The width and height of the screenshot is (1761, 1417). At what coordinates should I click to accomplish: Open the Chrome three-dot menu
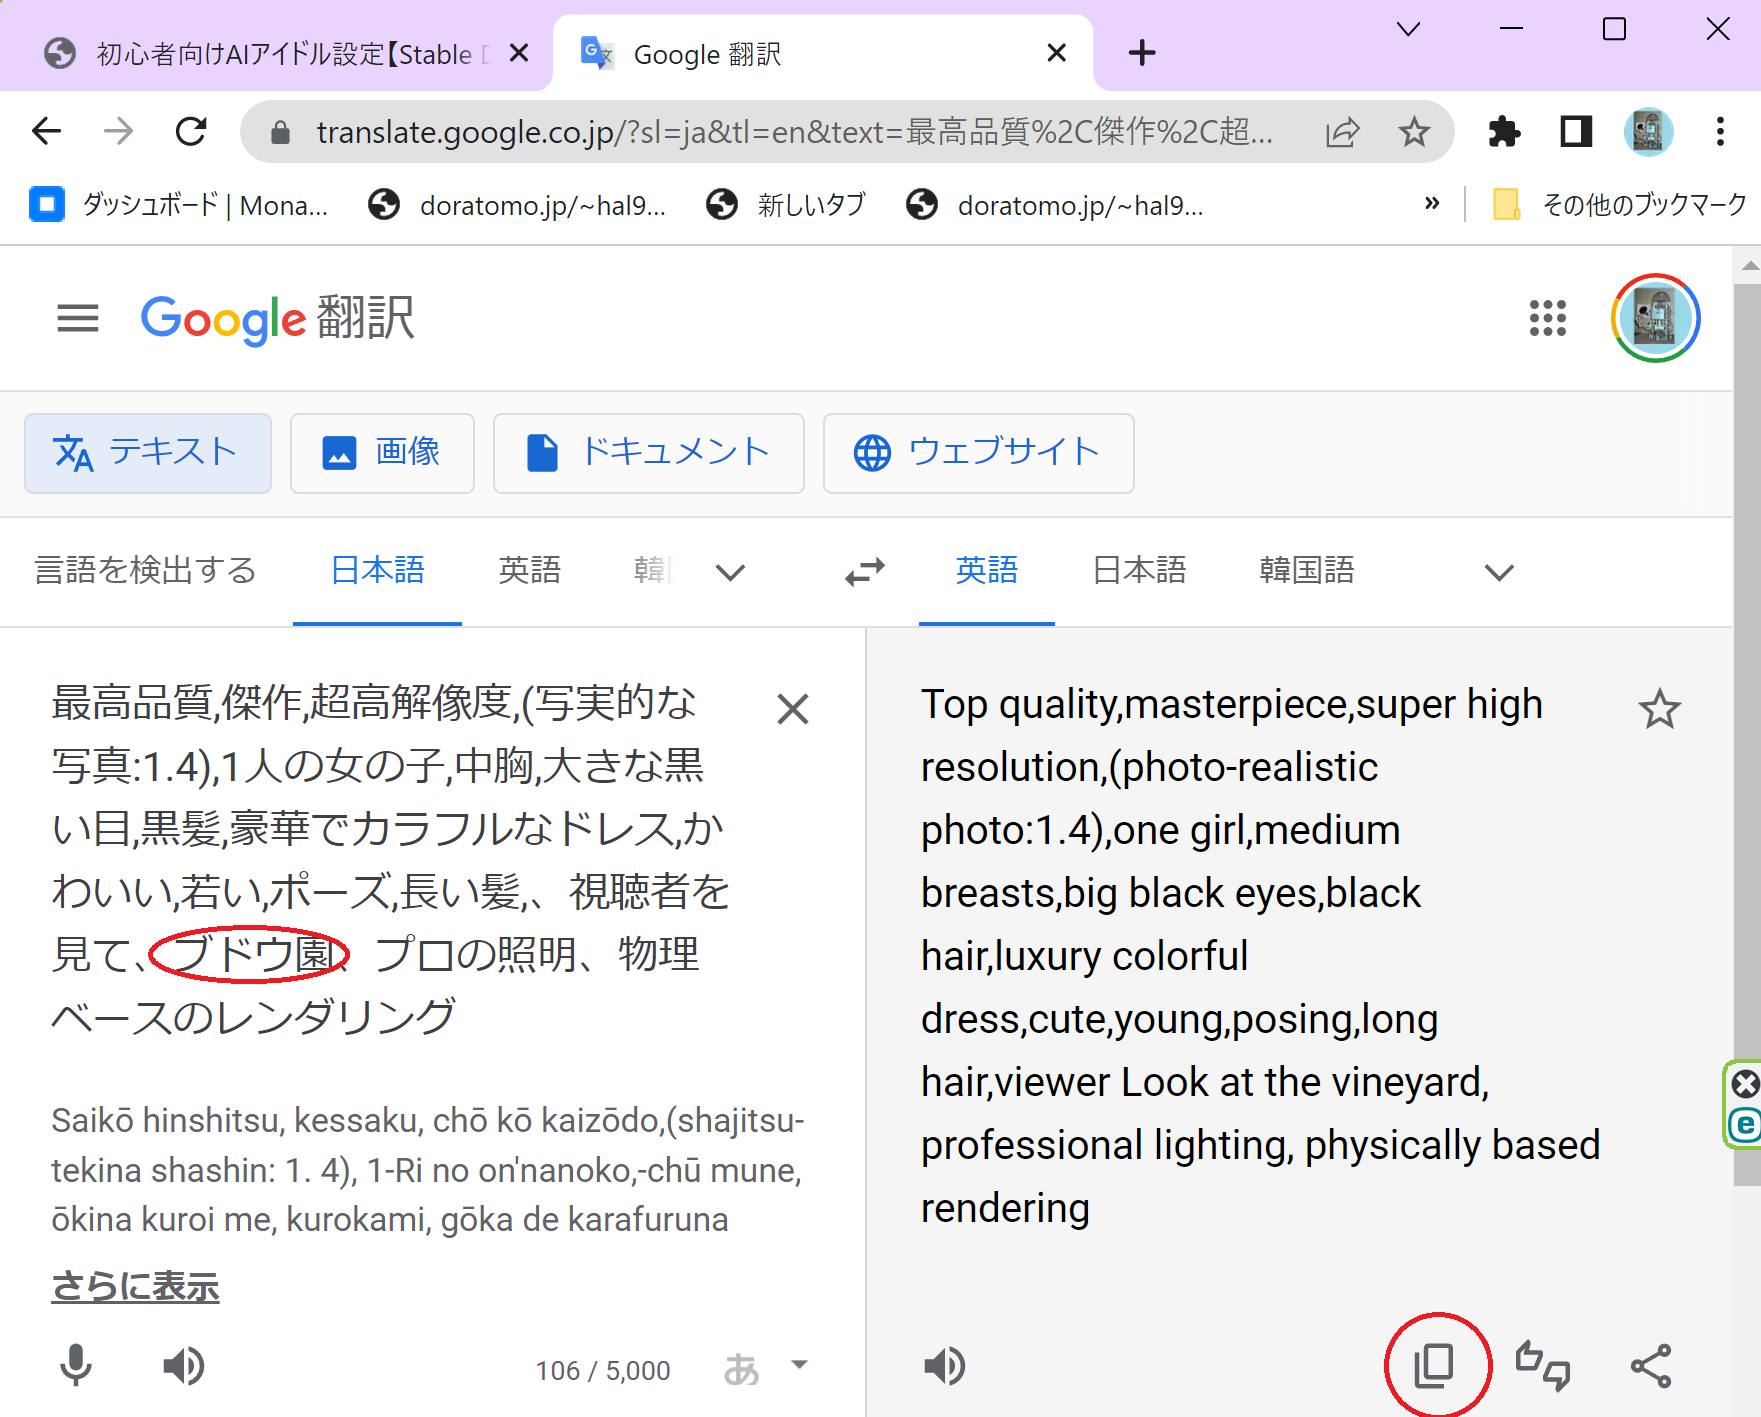click(x=1720, y=132)
